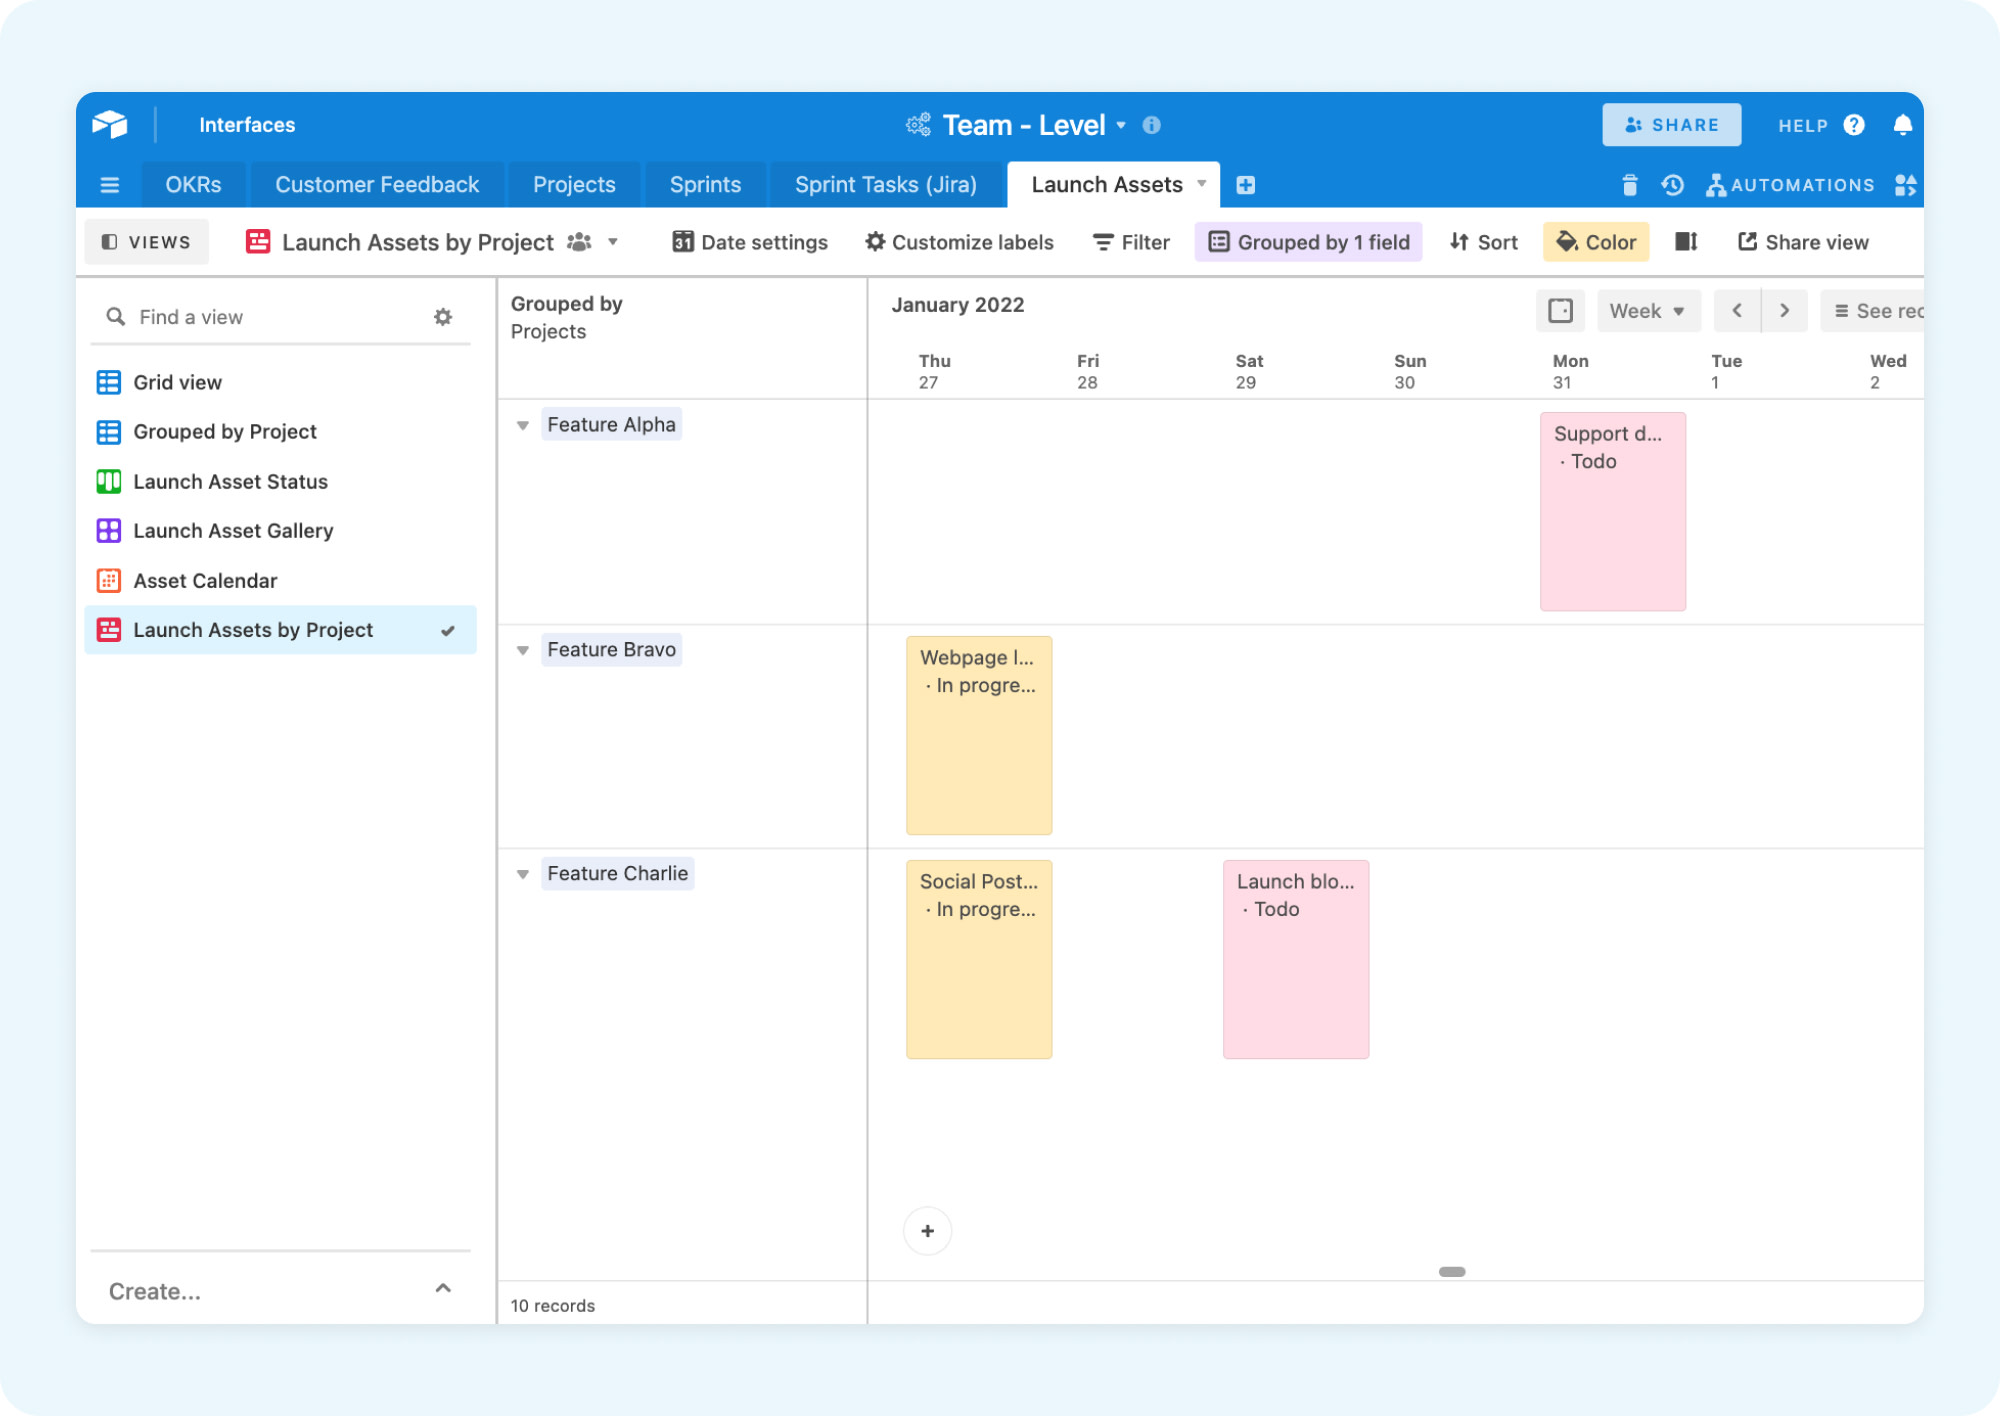Image resolution: width=2000 pixels, height=1416 pixels.
Task: Toggle the VIEWS sidebar panel
Action: pos(146,242)
